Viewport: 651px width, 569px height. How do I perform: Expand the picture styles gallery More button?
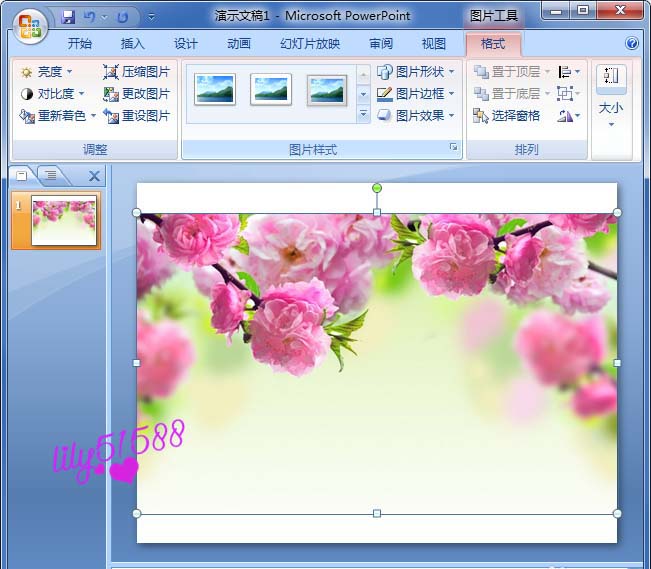coord(363,114)
